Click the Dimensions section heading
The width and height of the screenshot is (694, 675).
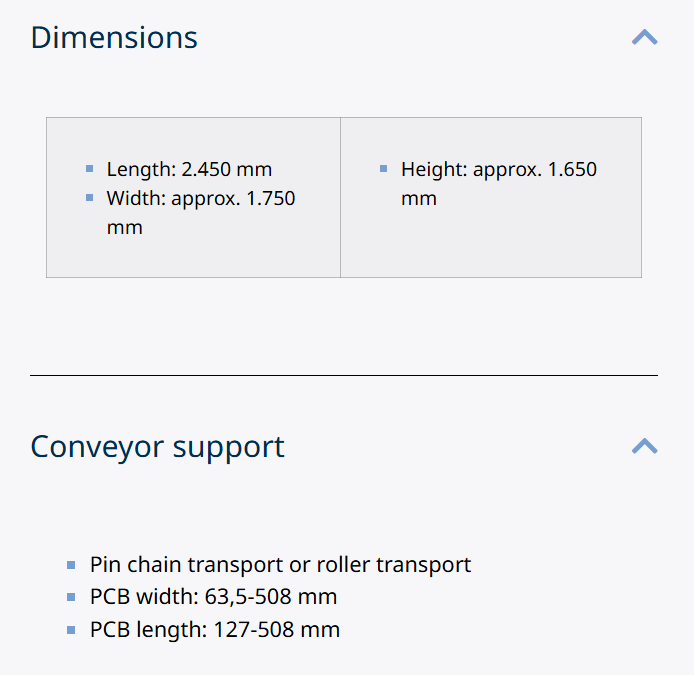pos(114,38)
